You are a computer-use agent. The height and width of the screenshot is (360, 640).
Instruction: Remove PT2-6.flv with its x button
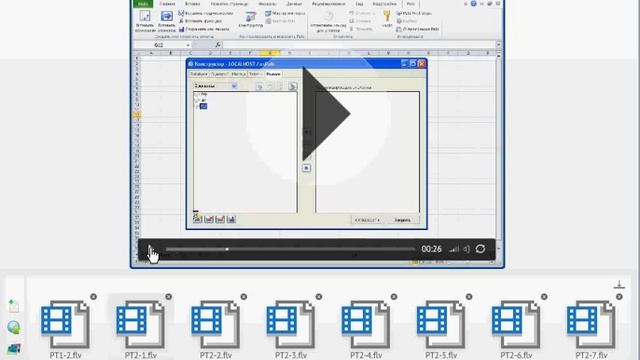(x=544, y=297)
